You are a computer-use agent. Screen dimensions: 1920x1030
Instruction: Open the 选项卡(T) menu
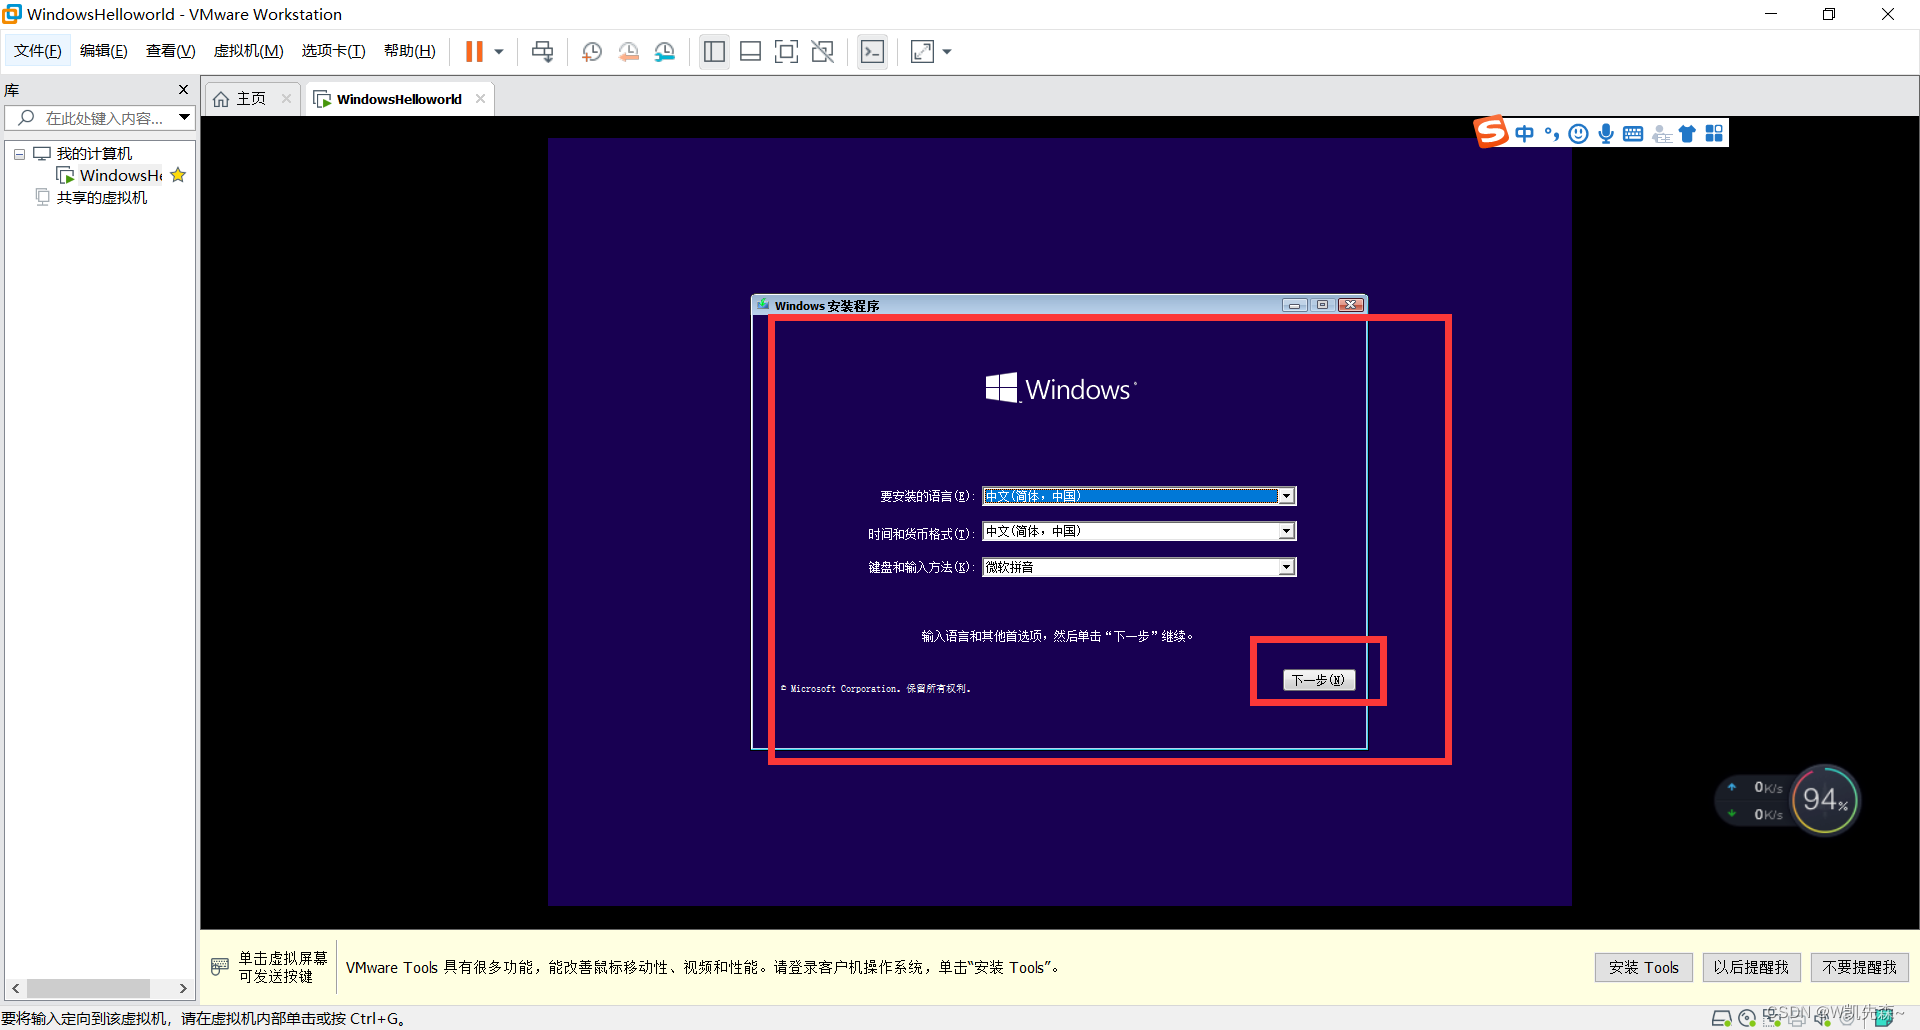tap(334, 51)
